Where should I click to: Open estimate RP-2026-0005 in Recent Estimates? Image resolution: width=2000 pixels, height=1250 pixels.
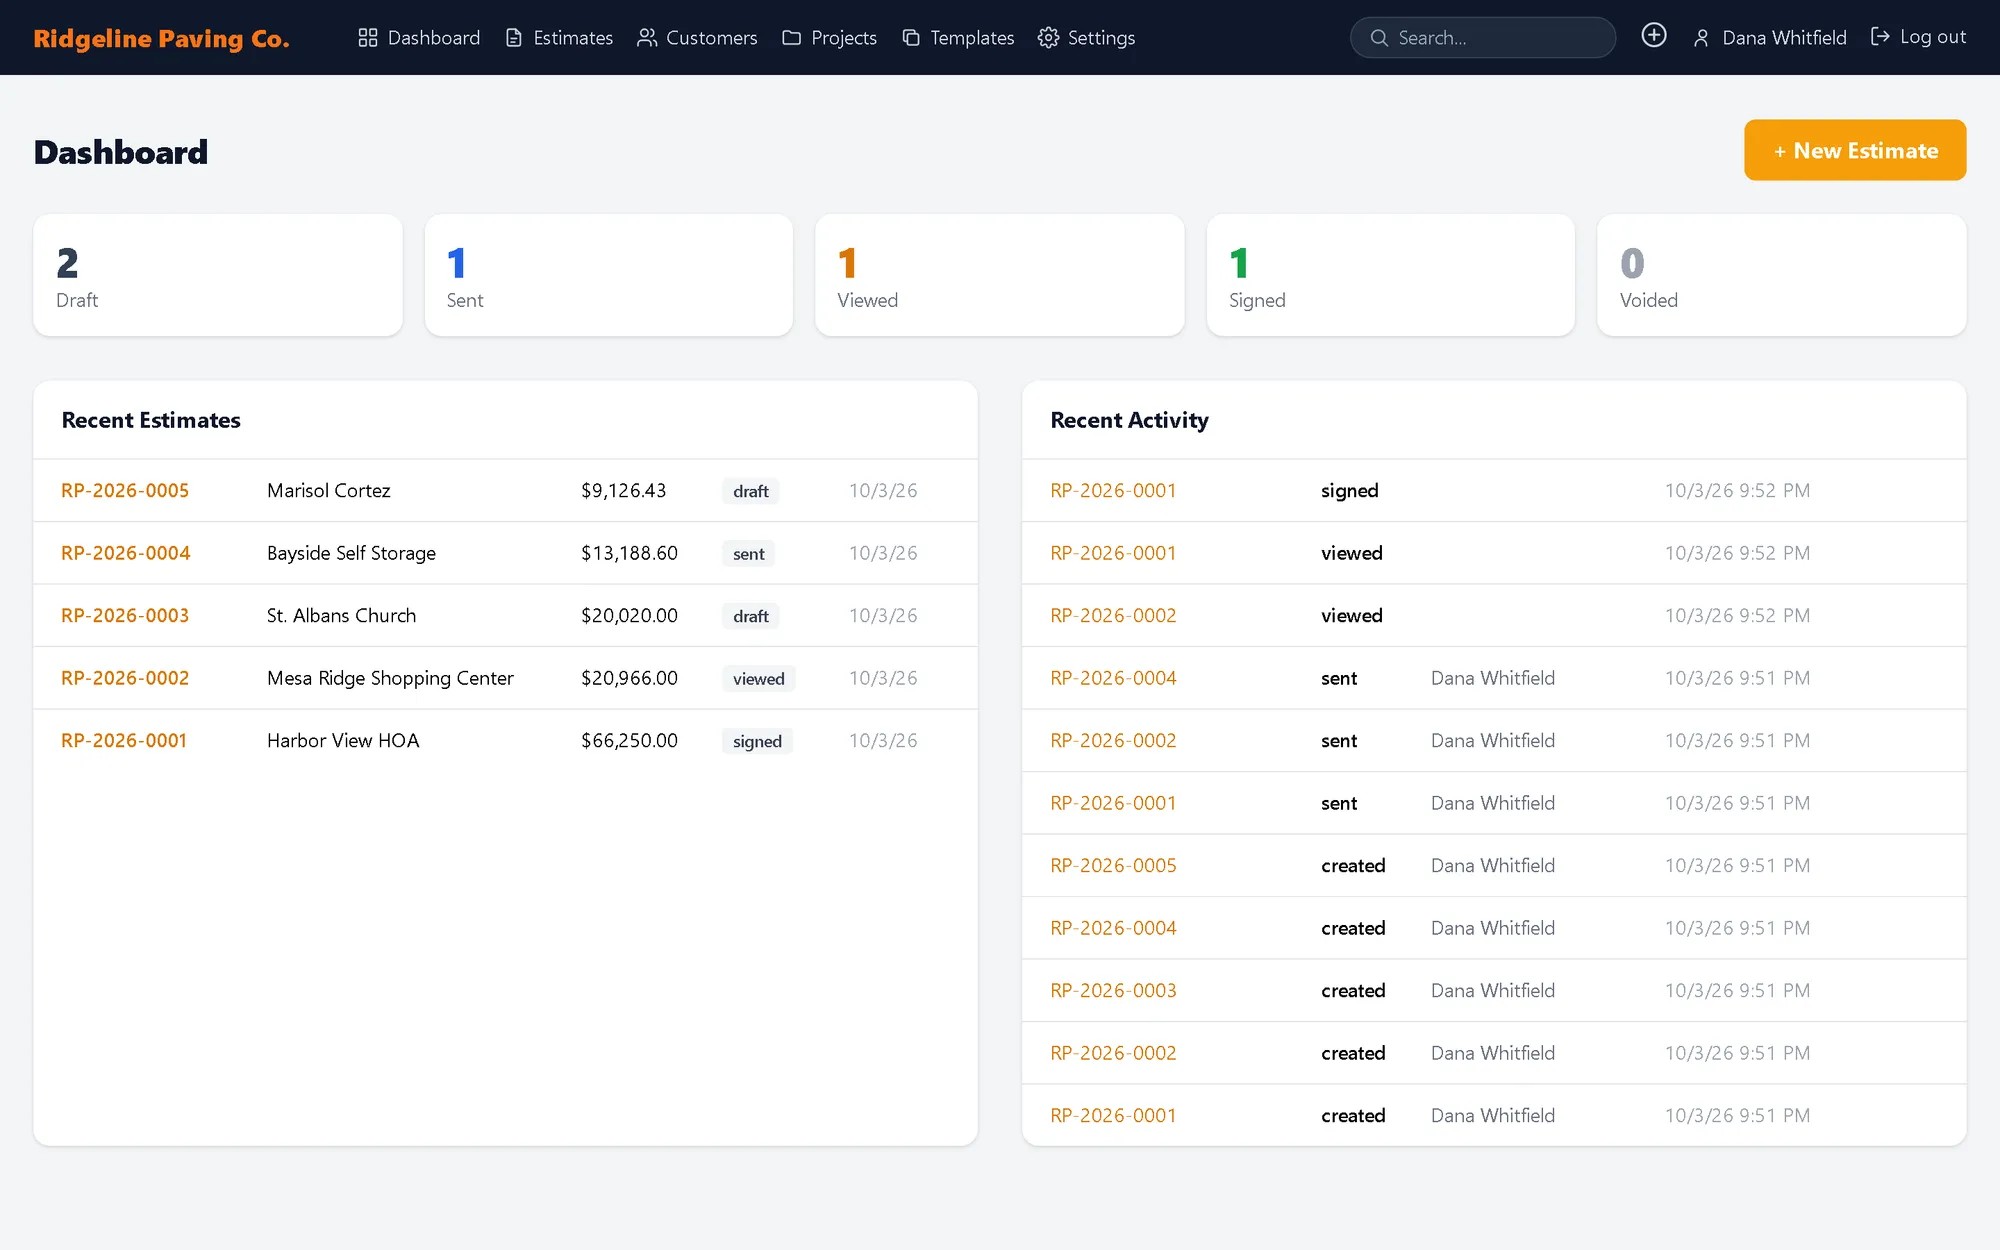pyautogui.click(x=125, y=491)
